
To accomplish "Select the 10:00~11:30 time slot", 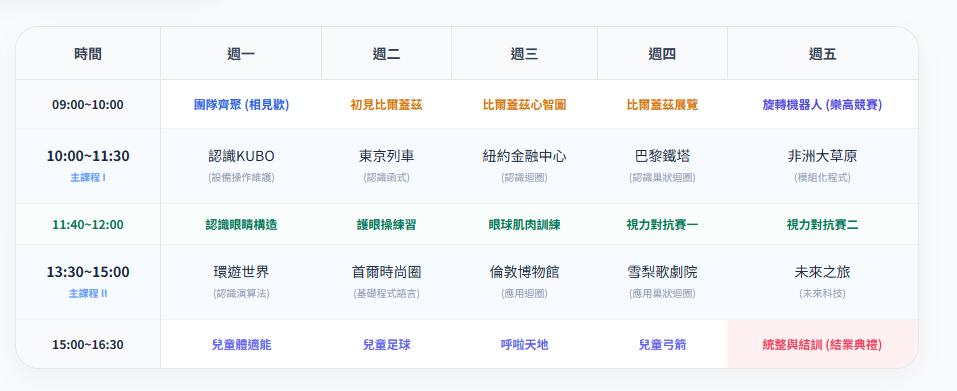I will click(88, 156).
